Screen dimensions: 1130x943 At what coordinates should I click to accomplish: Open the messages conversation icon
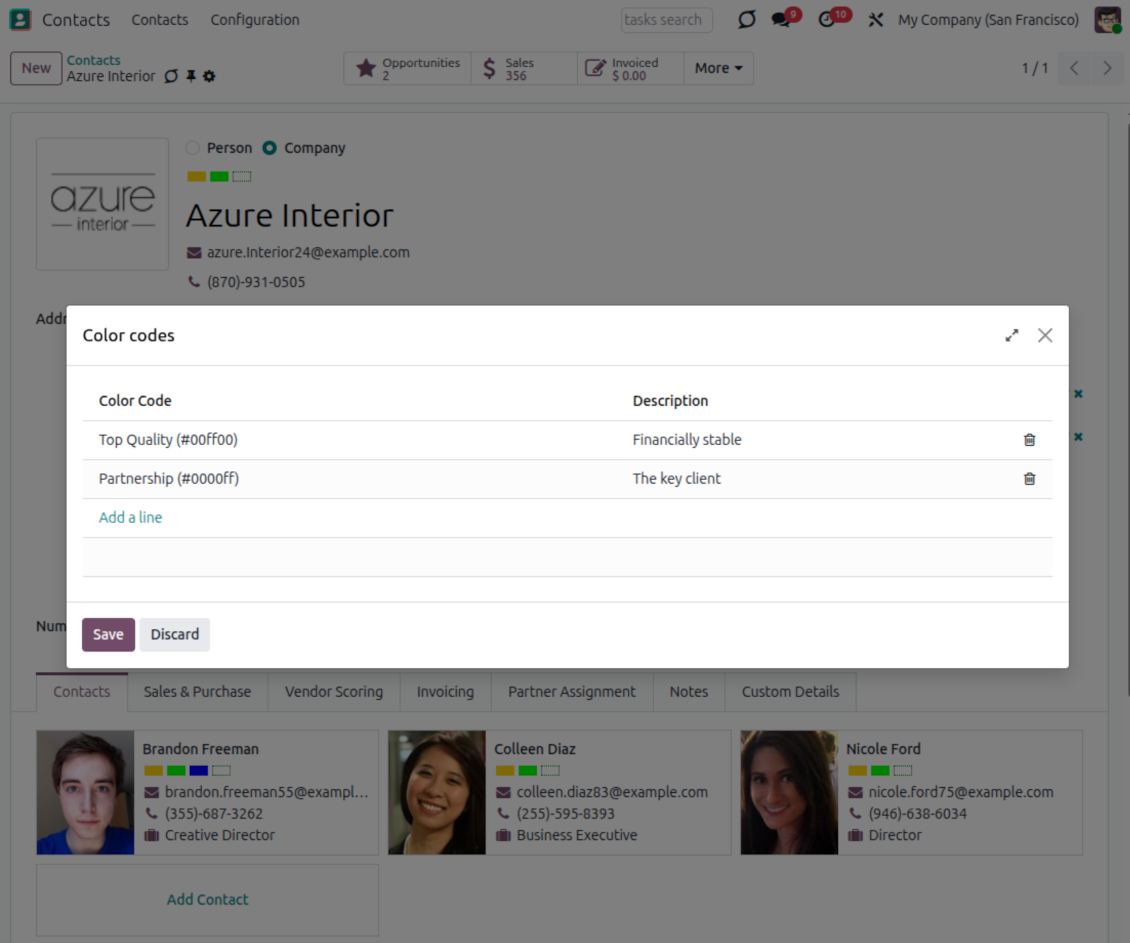coord(781,20)
